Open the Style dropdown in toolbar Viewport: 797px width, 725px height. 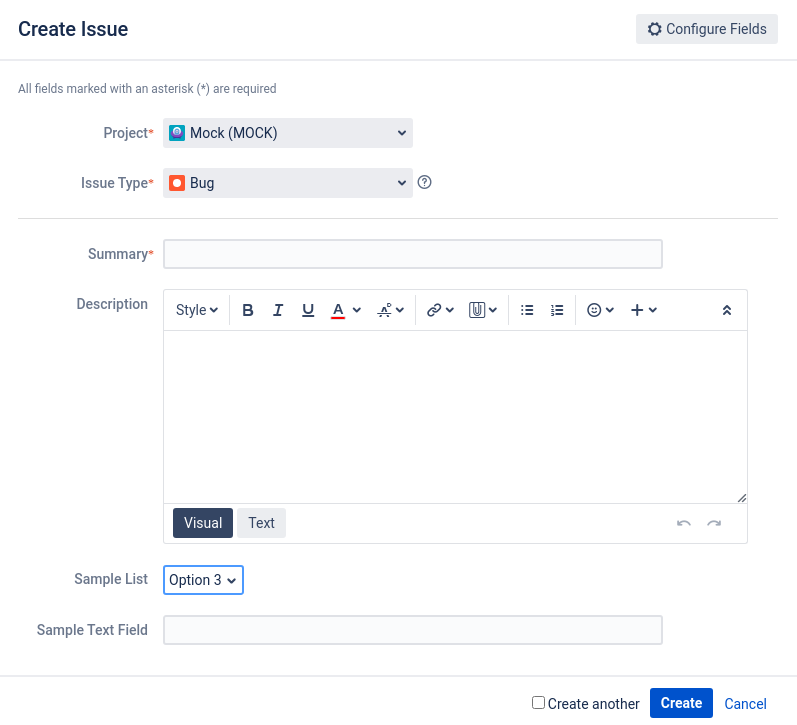[x=197, y=310]
